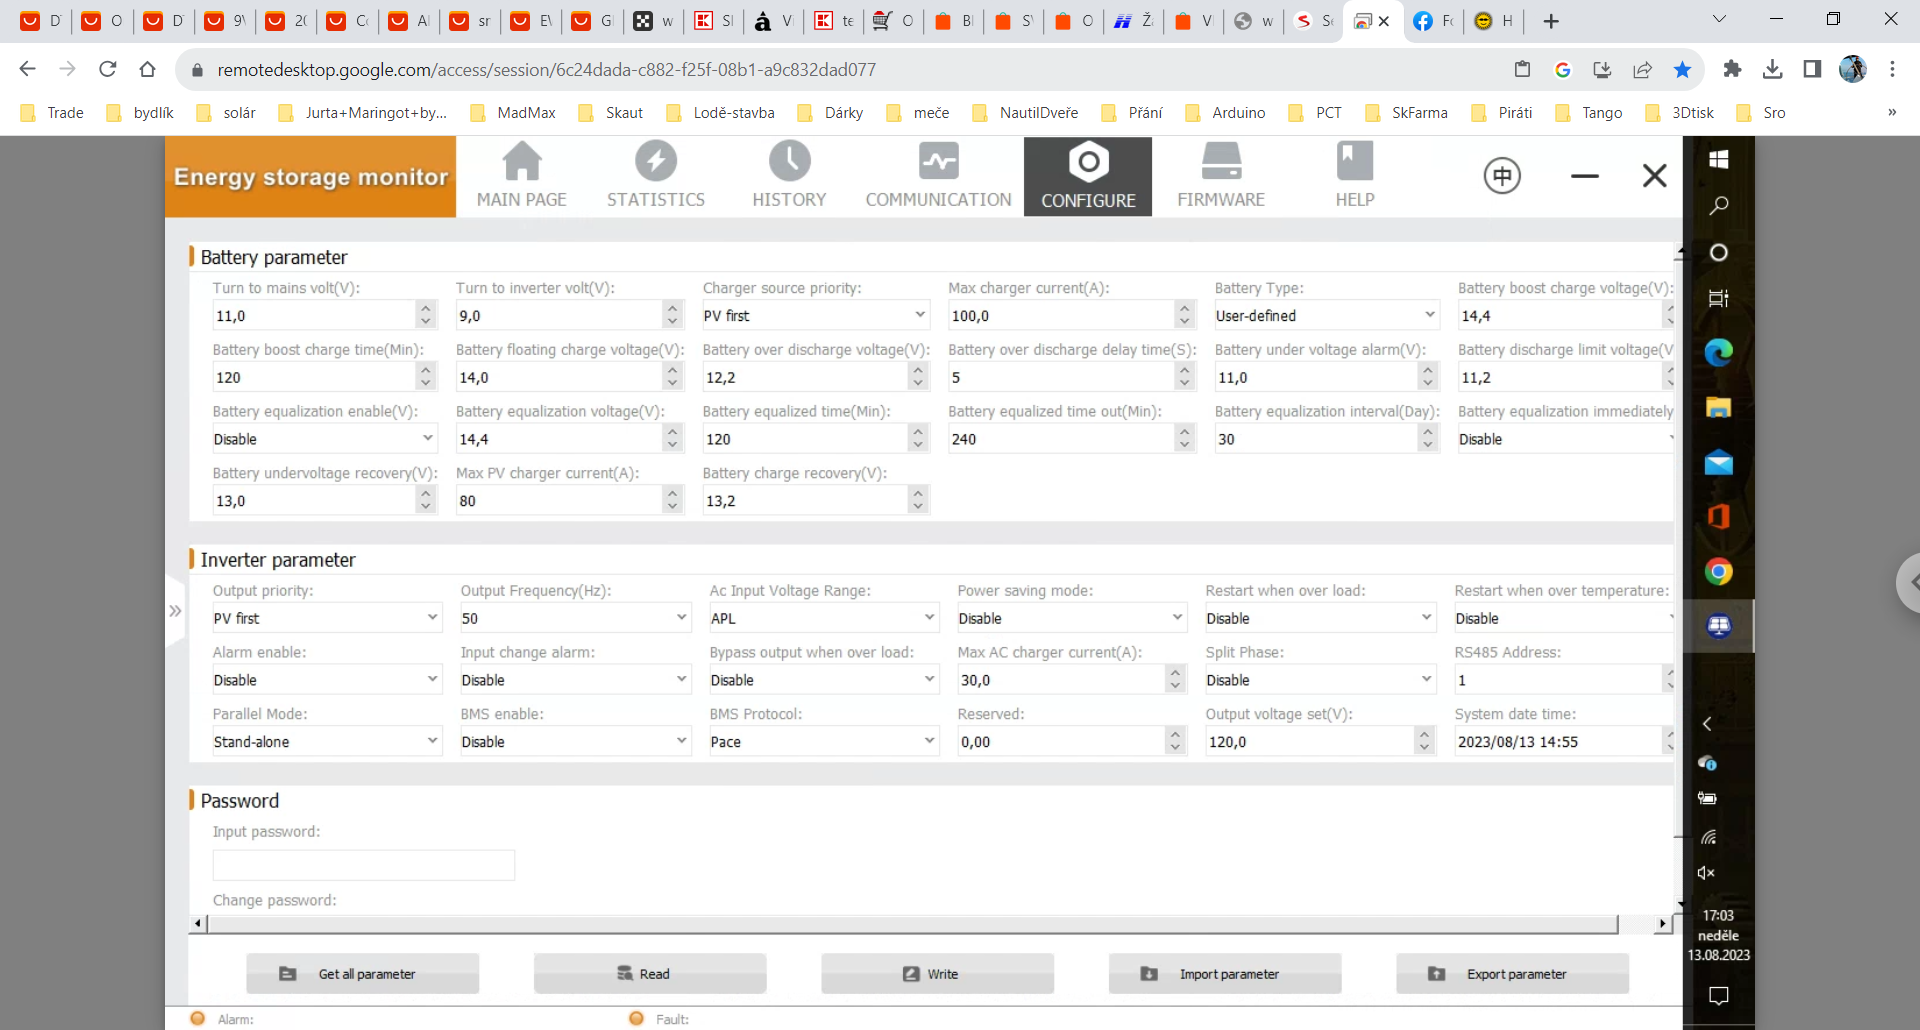This screenshot has width=1920, height=1030.
Task: Click the Export parameter button
Action: point(1513,974)
